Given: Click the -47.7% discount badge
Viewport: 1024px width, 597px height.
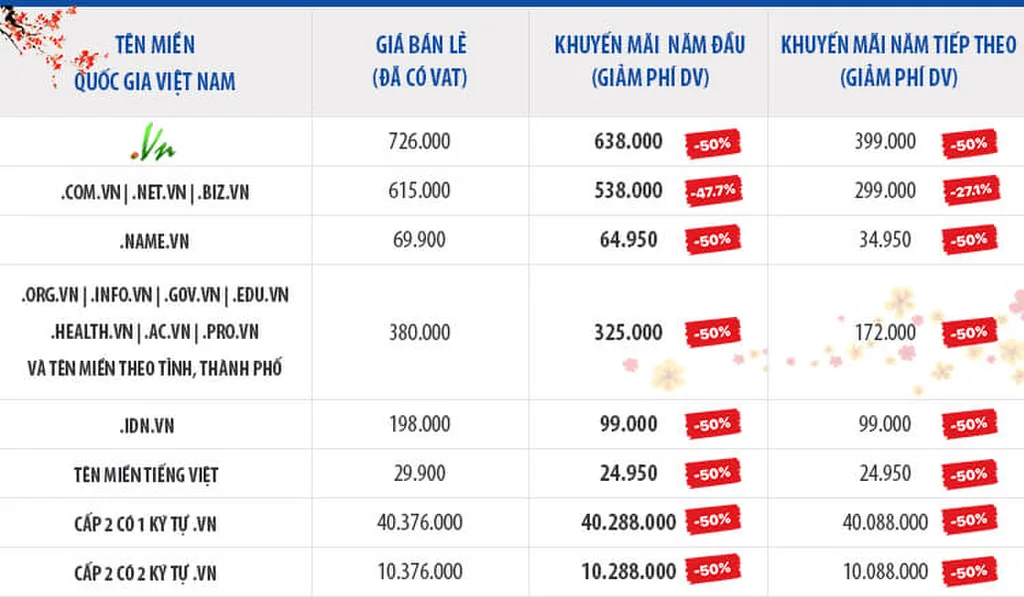Looking at the screenshot, I should (x=714, y=191).
